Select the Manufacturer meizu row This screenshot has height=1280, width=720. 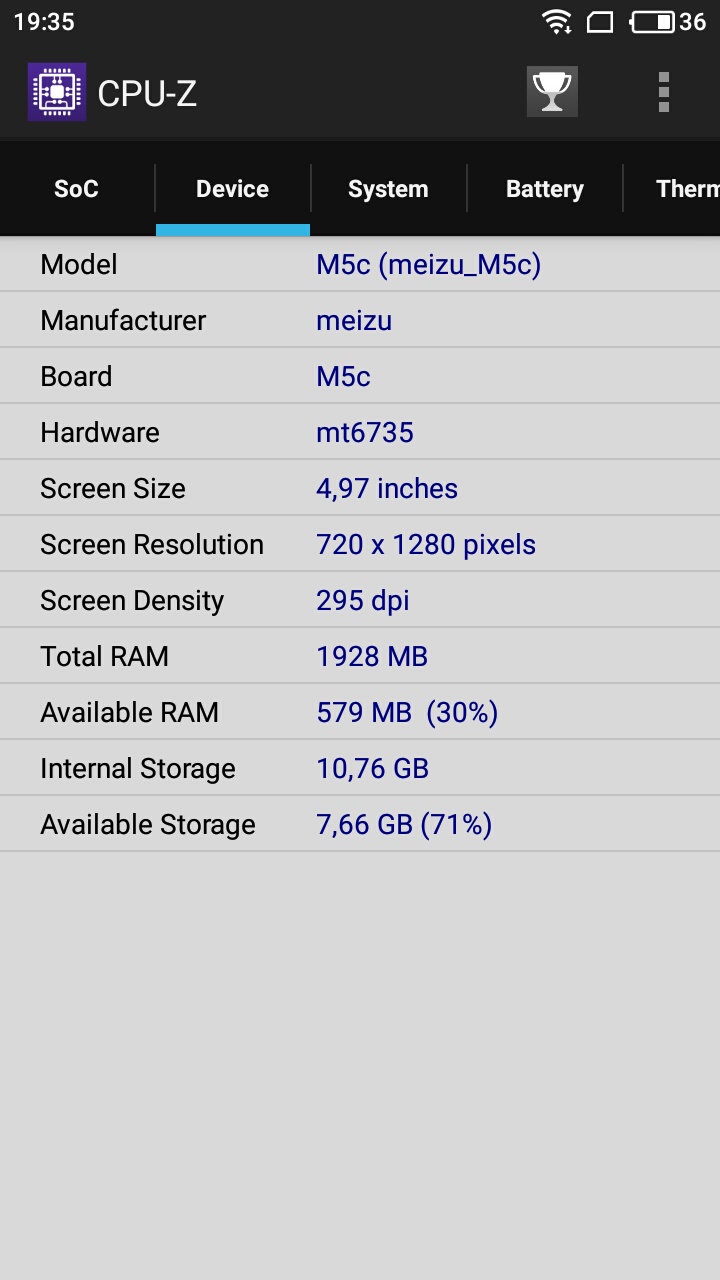pyautogui.click(x=360, y=320)
